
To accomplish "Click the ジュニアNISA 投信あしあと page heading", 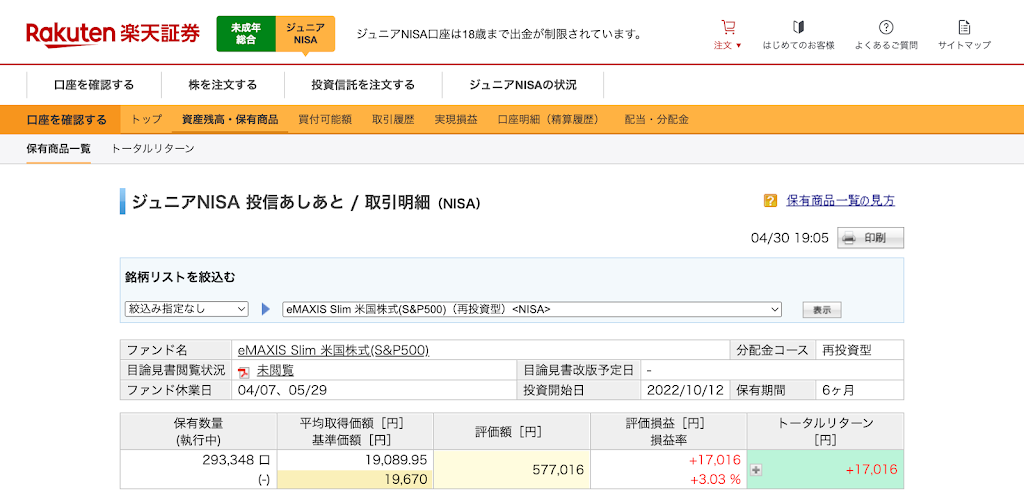I will point(306,202).
